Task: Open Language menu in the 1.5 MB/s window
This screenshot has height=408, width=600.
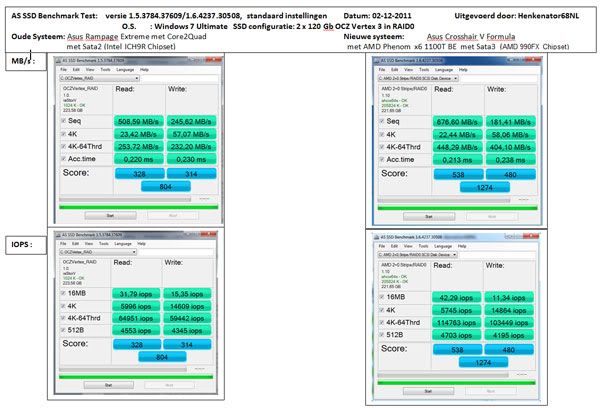Action: 125,70
